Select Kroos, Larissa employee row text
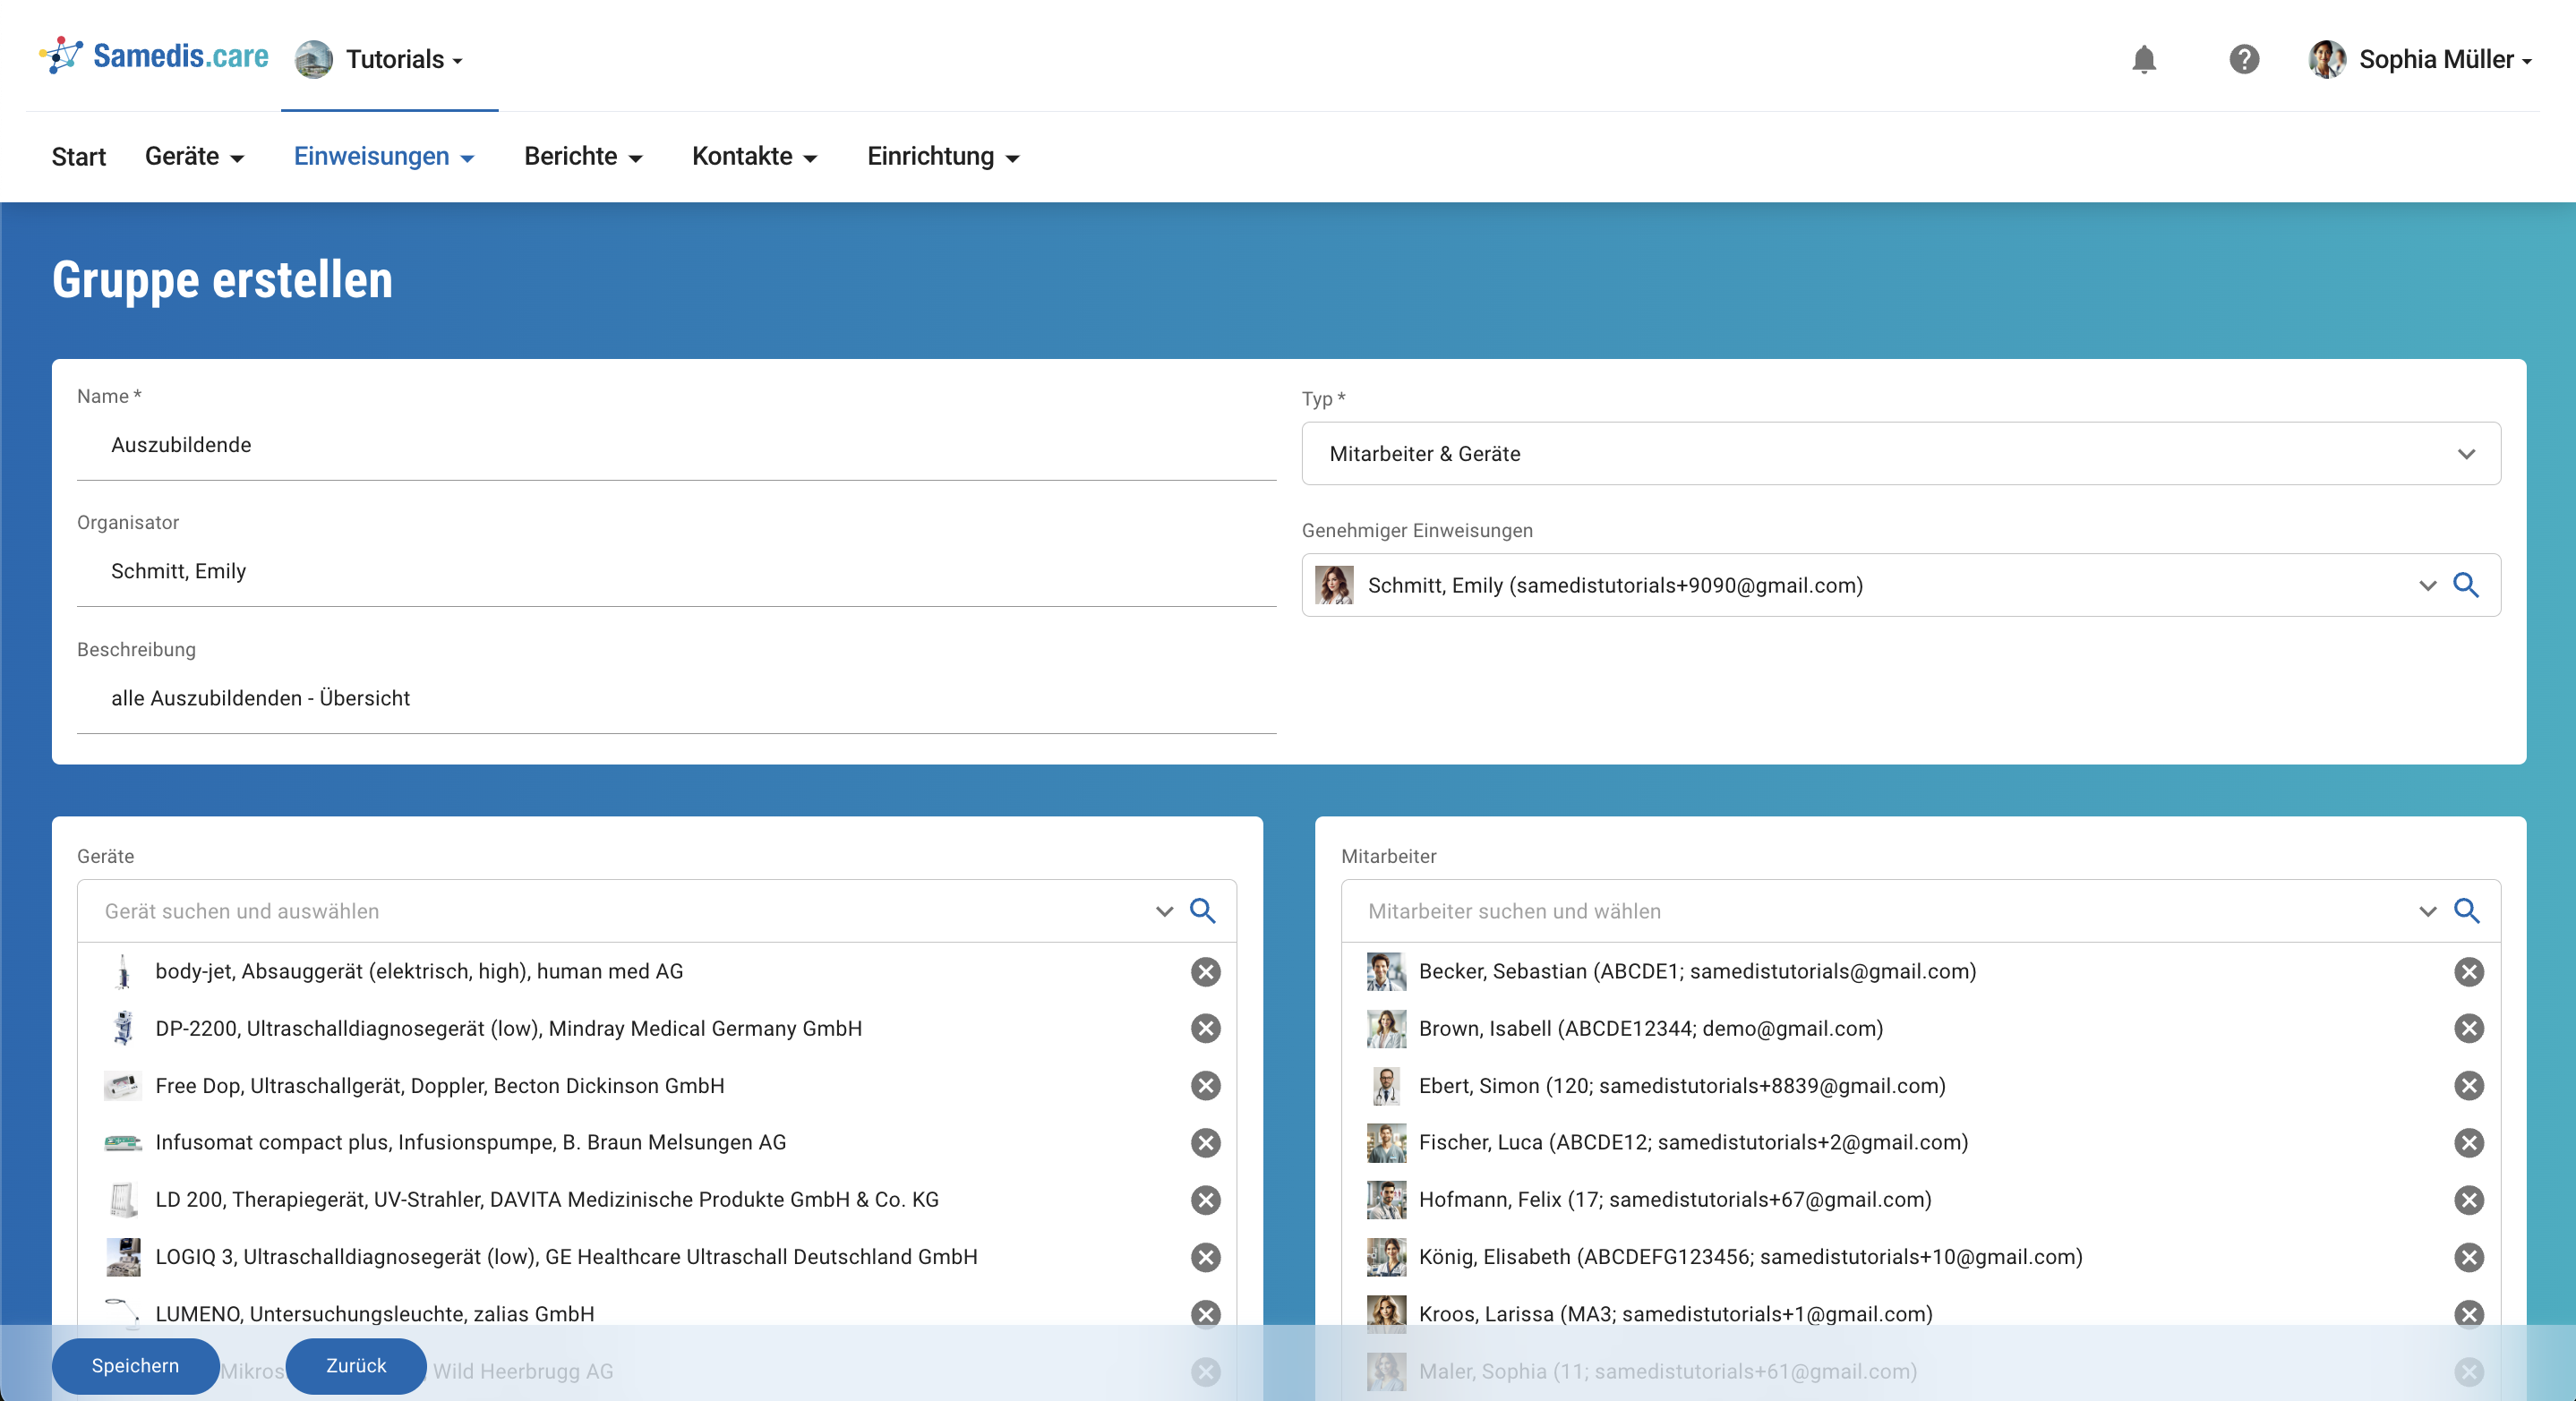The image size is (2576, 1401). tap(1676, 1314)
